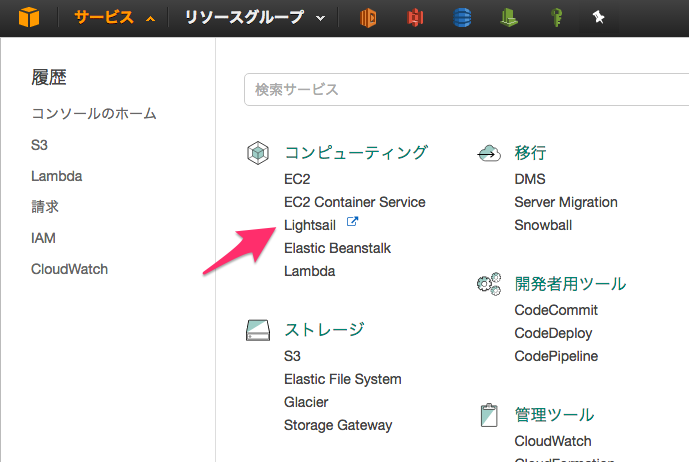The height and width of the screenshot is (462, 689).
Task: Open the orange EC2 shortcut icon
Action: 371,18
